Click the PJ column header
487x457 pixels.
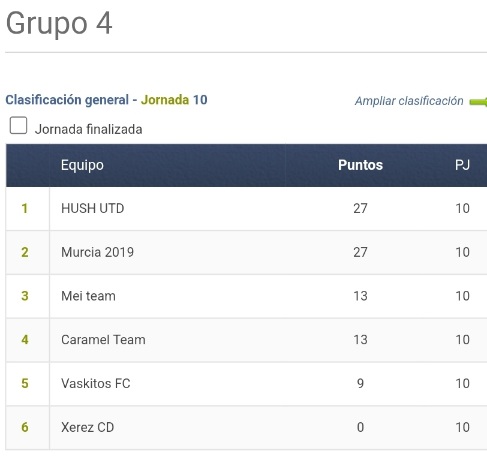tap(462, 165)
